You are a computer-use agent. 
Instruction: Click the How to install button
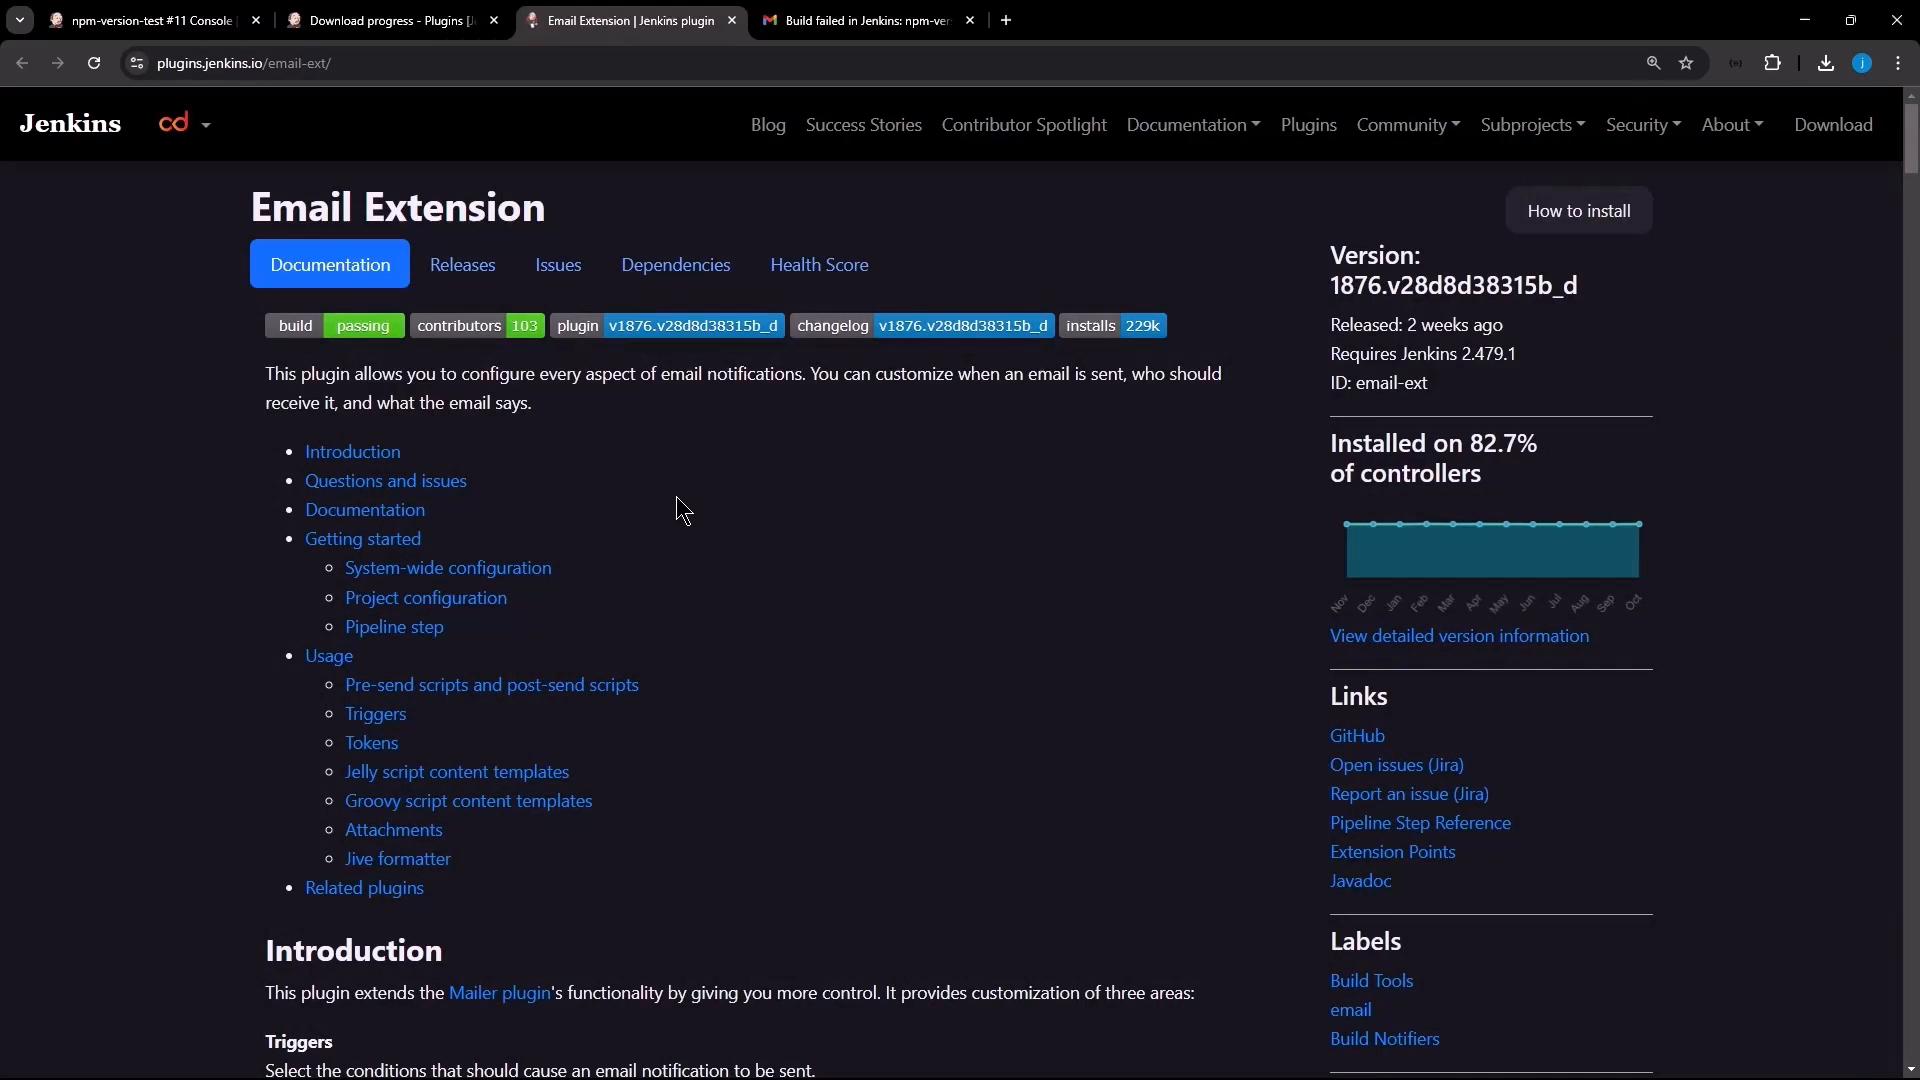[x=1578, y=211]
